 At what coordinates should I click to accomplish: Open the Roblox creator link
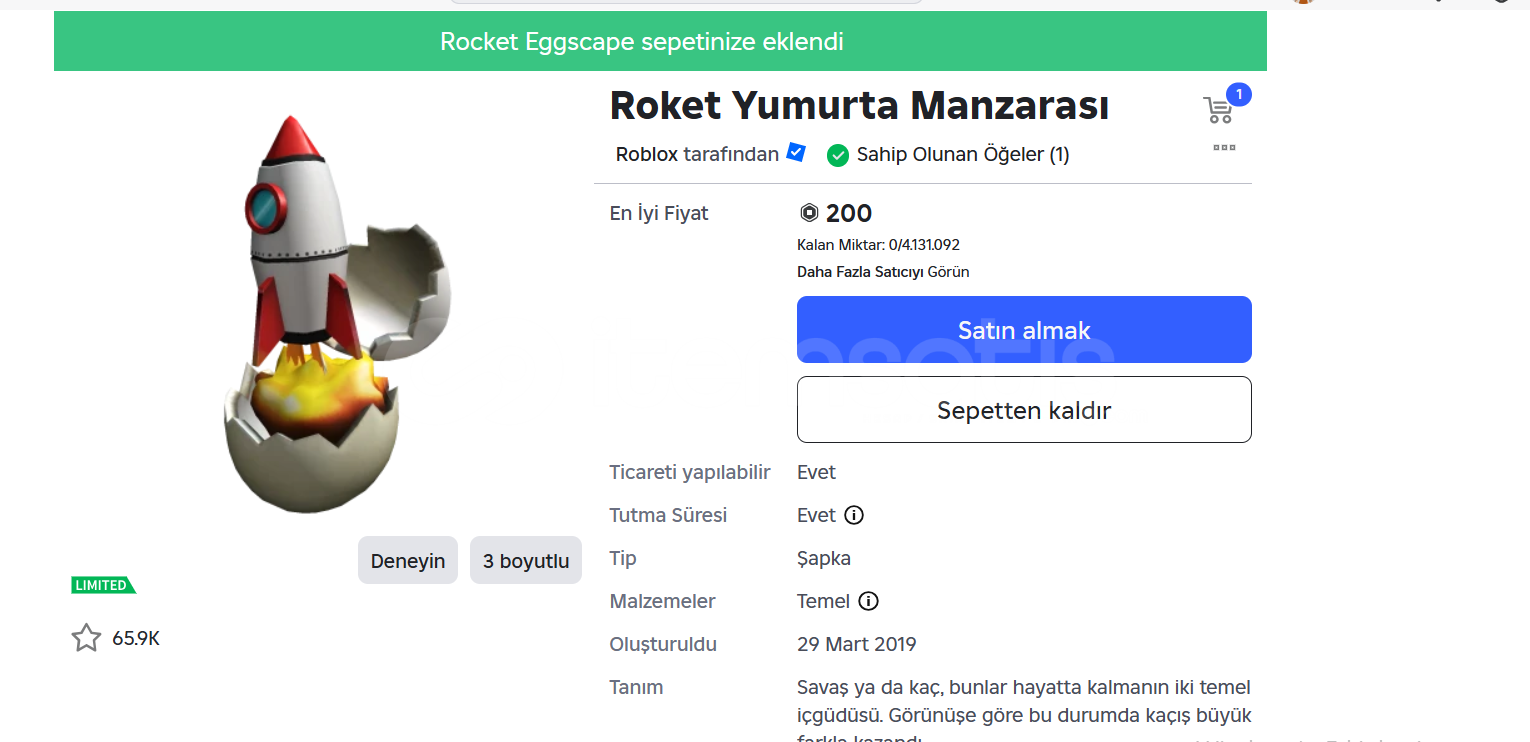tap(646, 155)
